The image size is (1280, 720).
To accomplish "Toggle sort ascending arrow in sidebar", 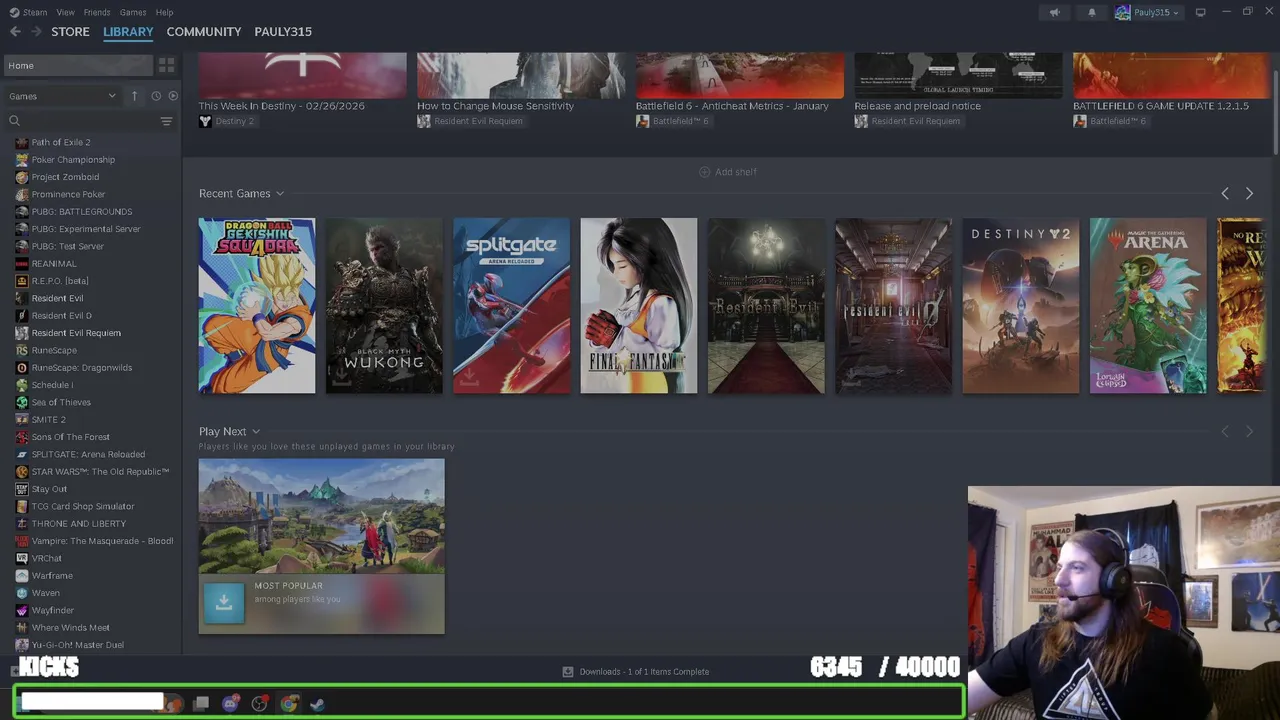I will coord(134,96).
